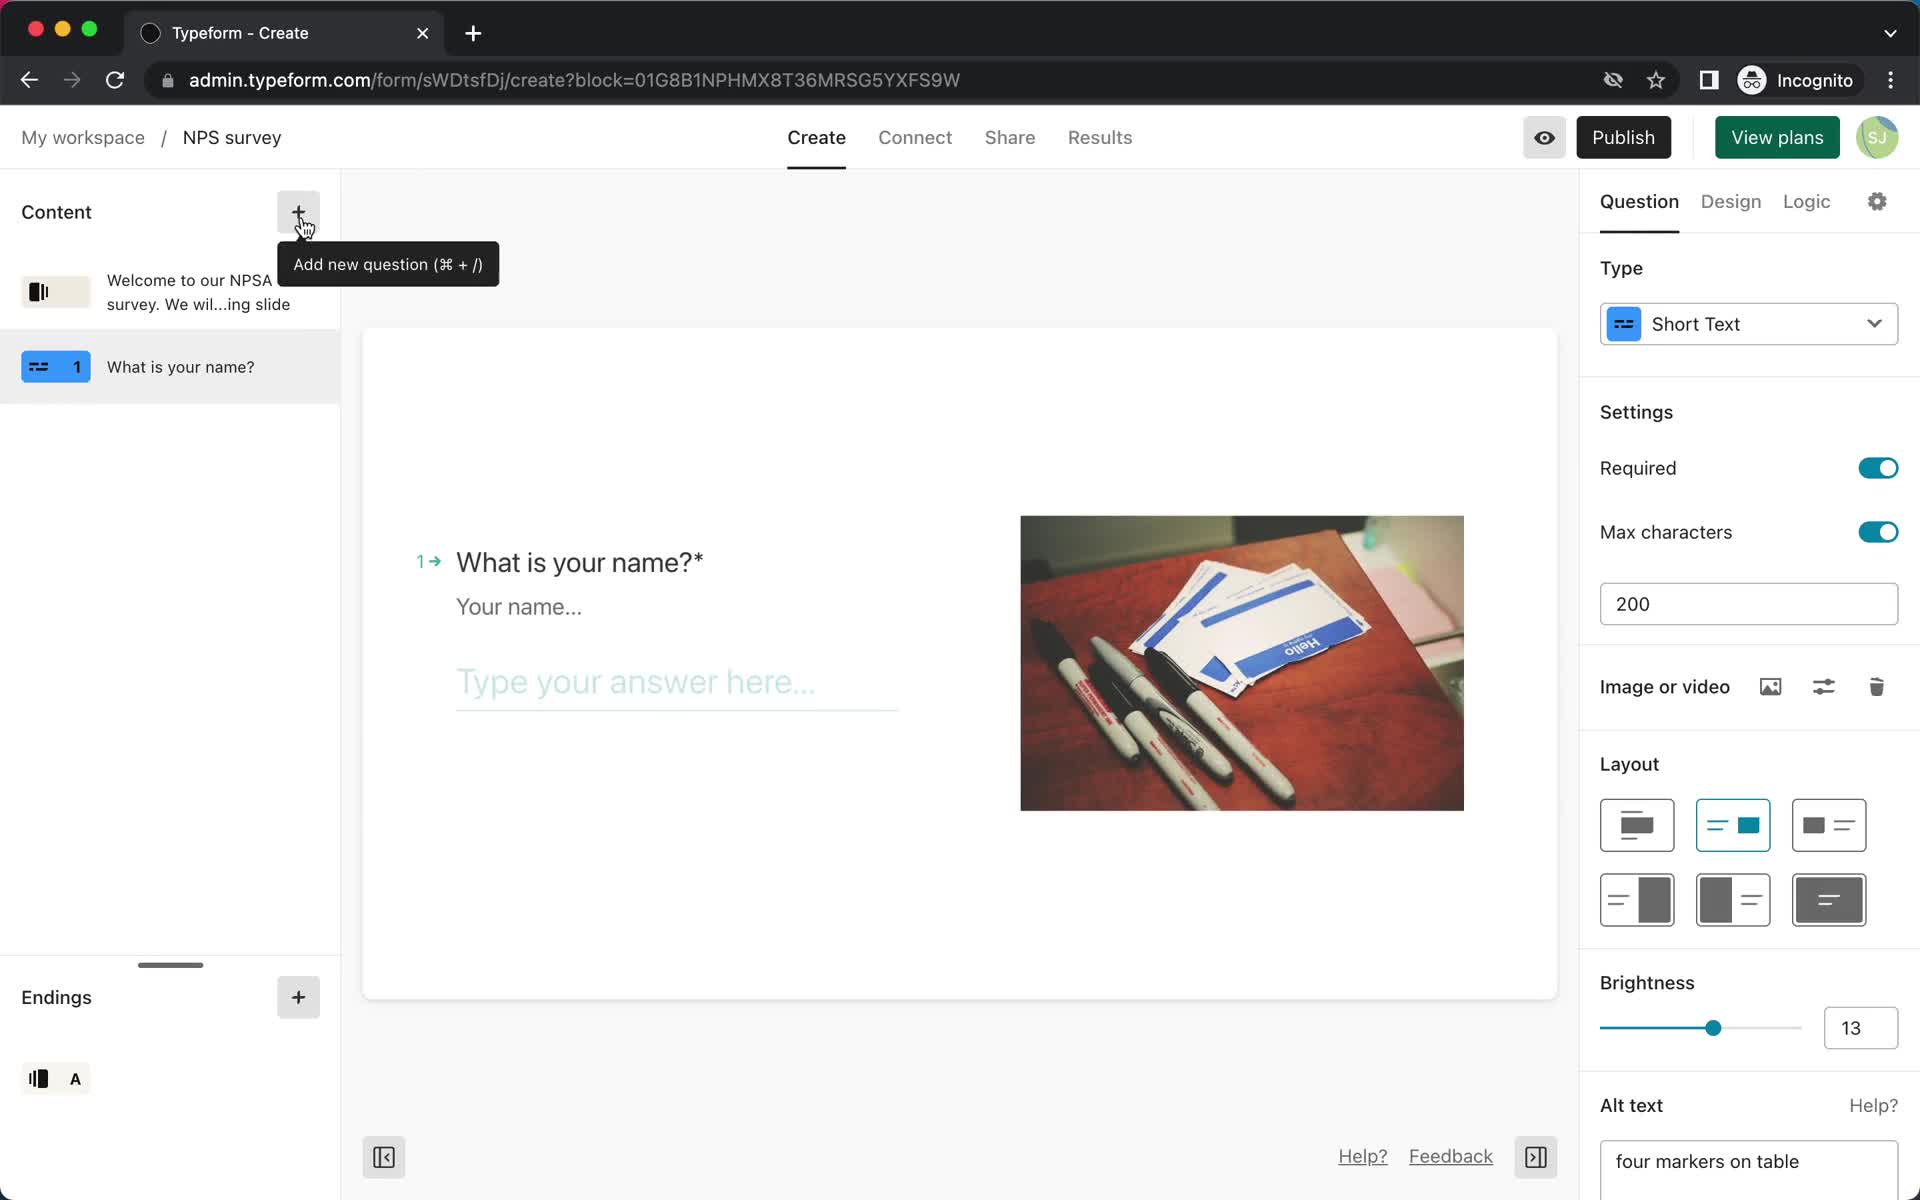Switch to the Logic tab
The width and height of the screenshot is (1920, 1200).
coord(1807,200)
